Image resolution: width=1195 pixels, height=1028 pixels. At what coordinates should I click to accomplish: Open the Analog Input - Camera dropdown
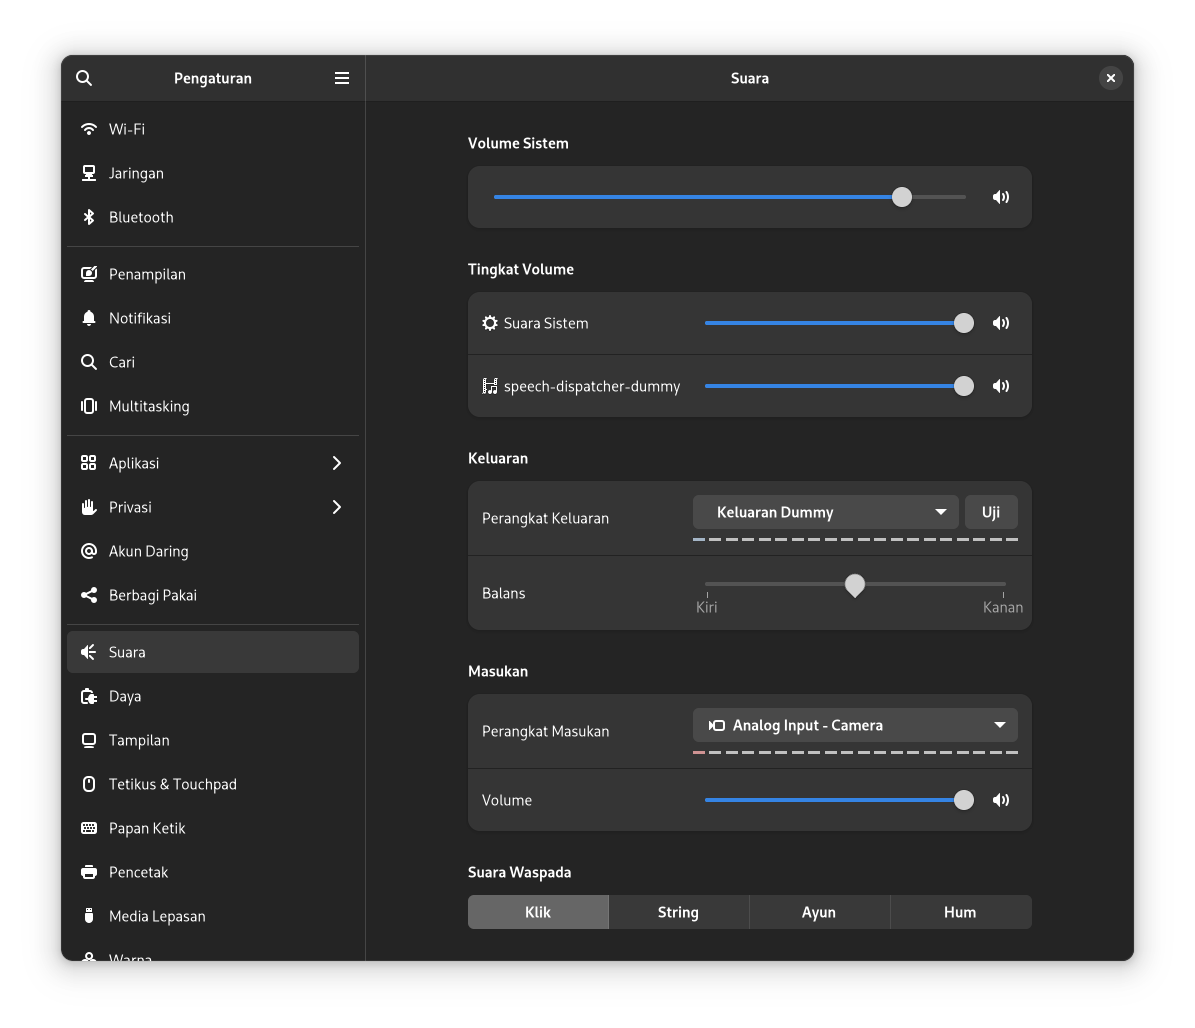click(x=855, y=725)
